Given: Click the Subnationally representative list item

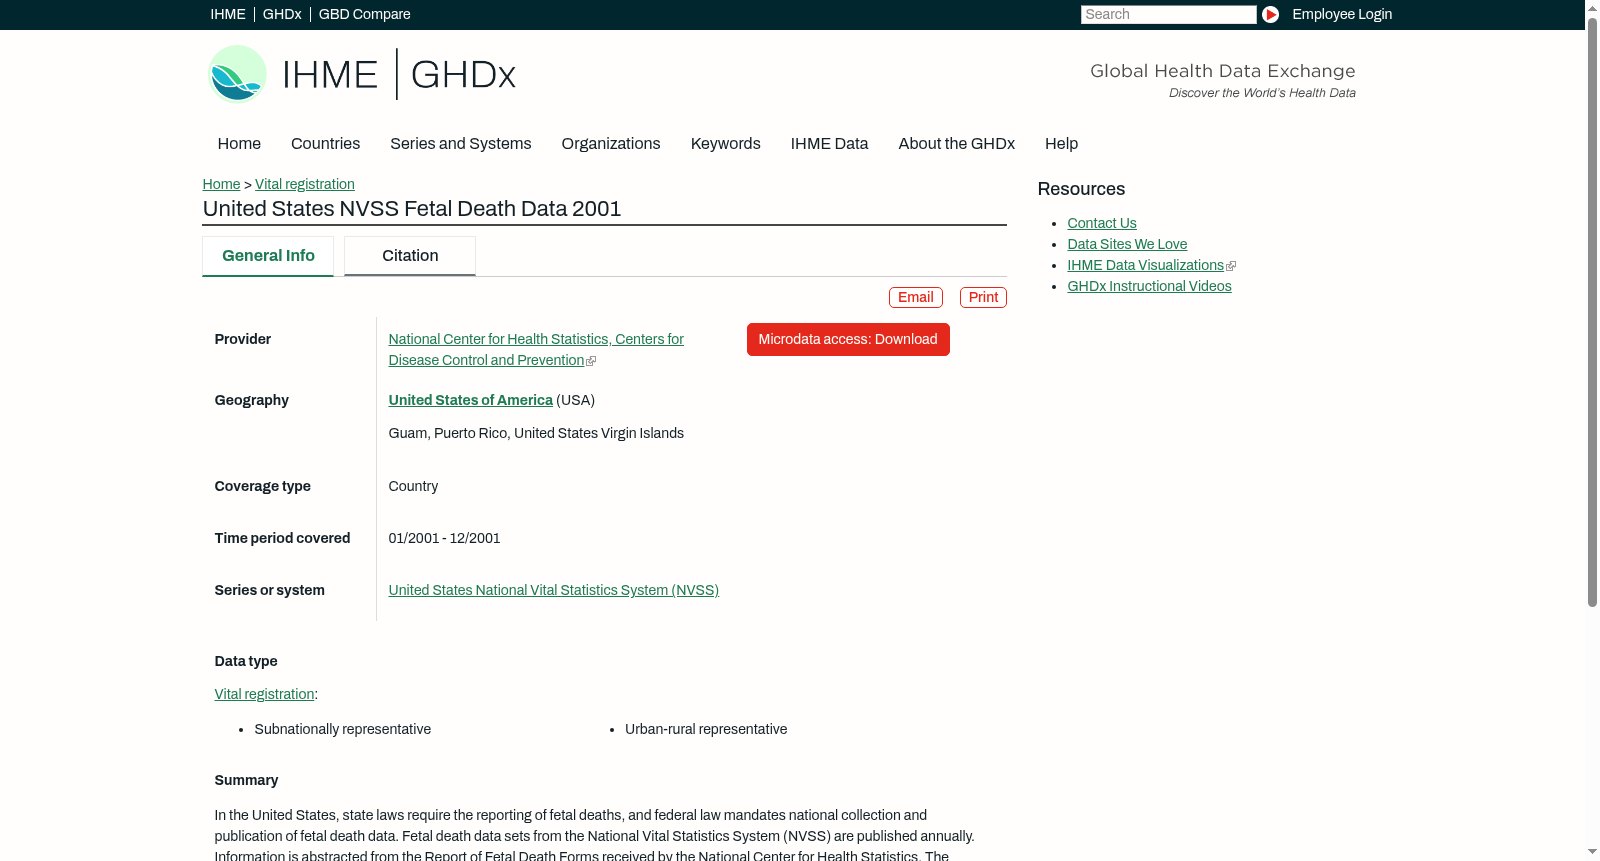Looking at the screenshot, I should pos(343,729).
